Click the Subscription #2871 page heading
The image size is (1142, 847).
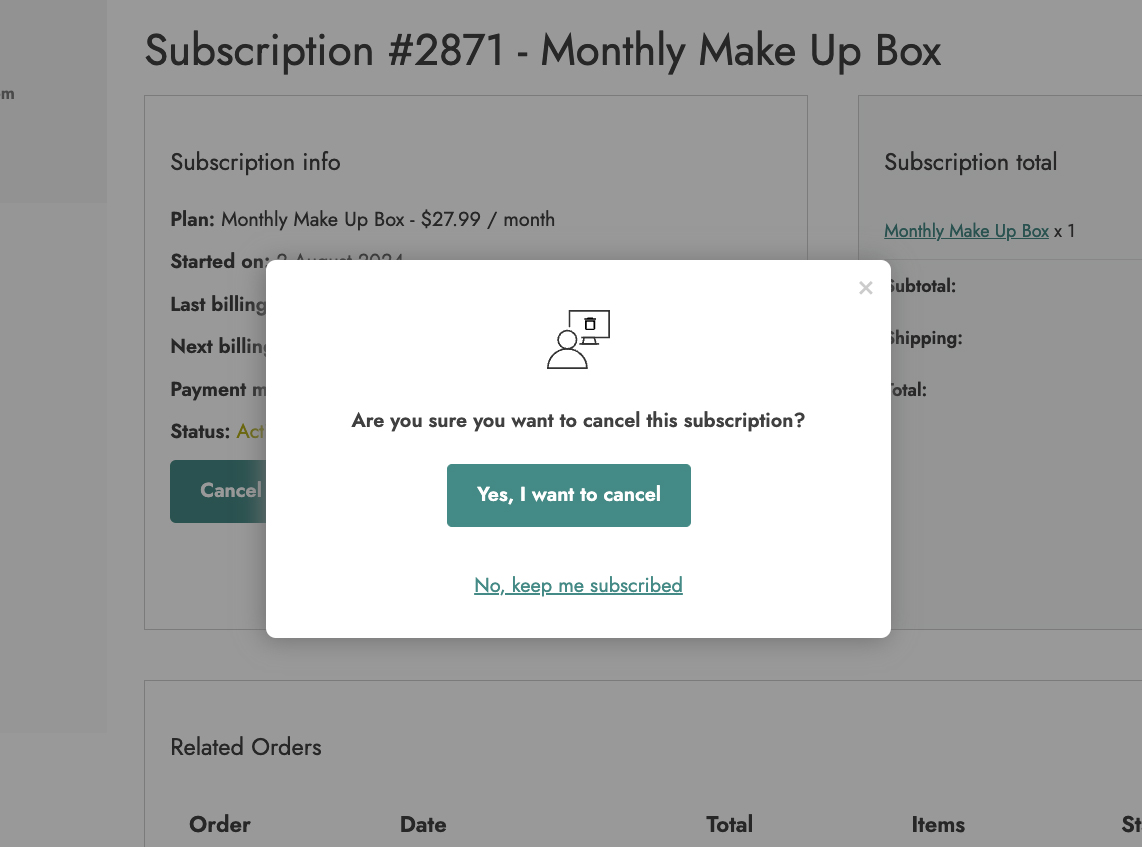point(542,51)
